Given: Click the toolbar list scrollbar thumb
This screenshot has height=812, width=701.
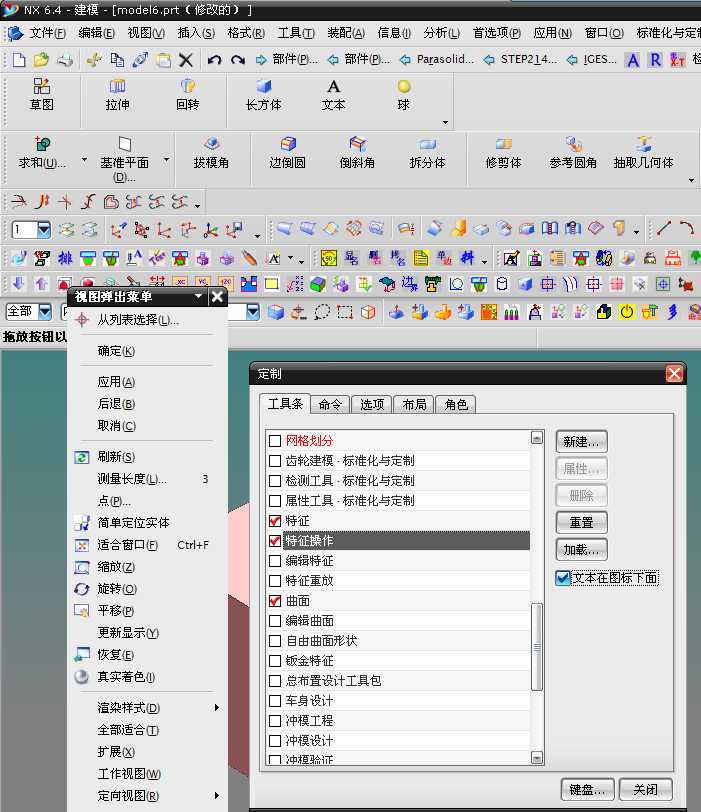Looking at the screenshot, I should 537,646.
